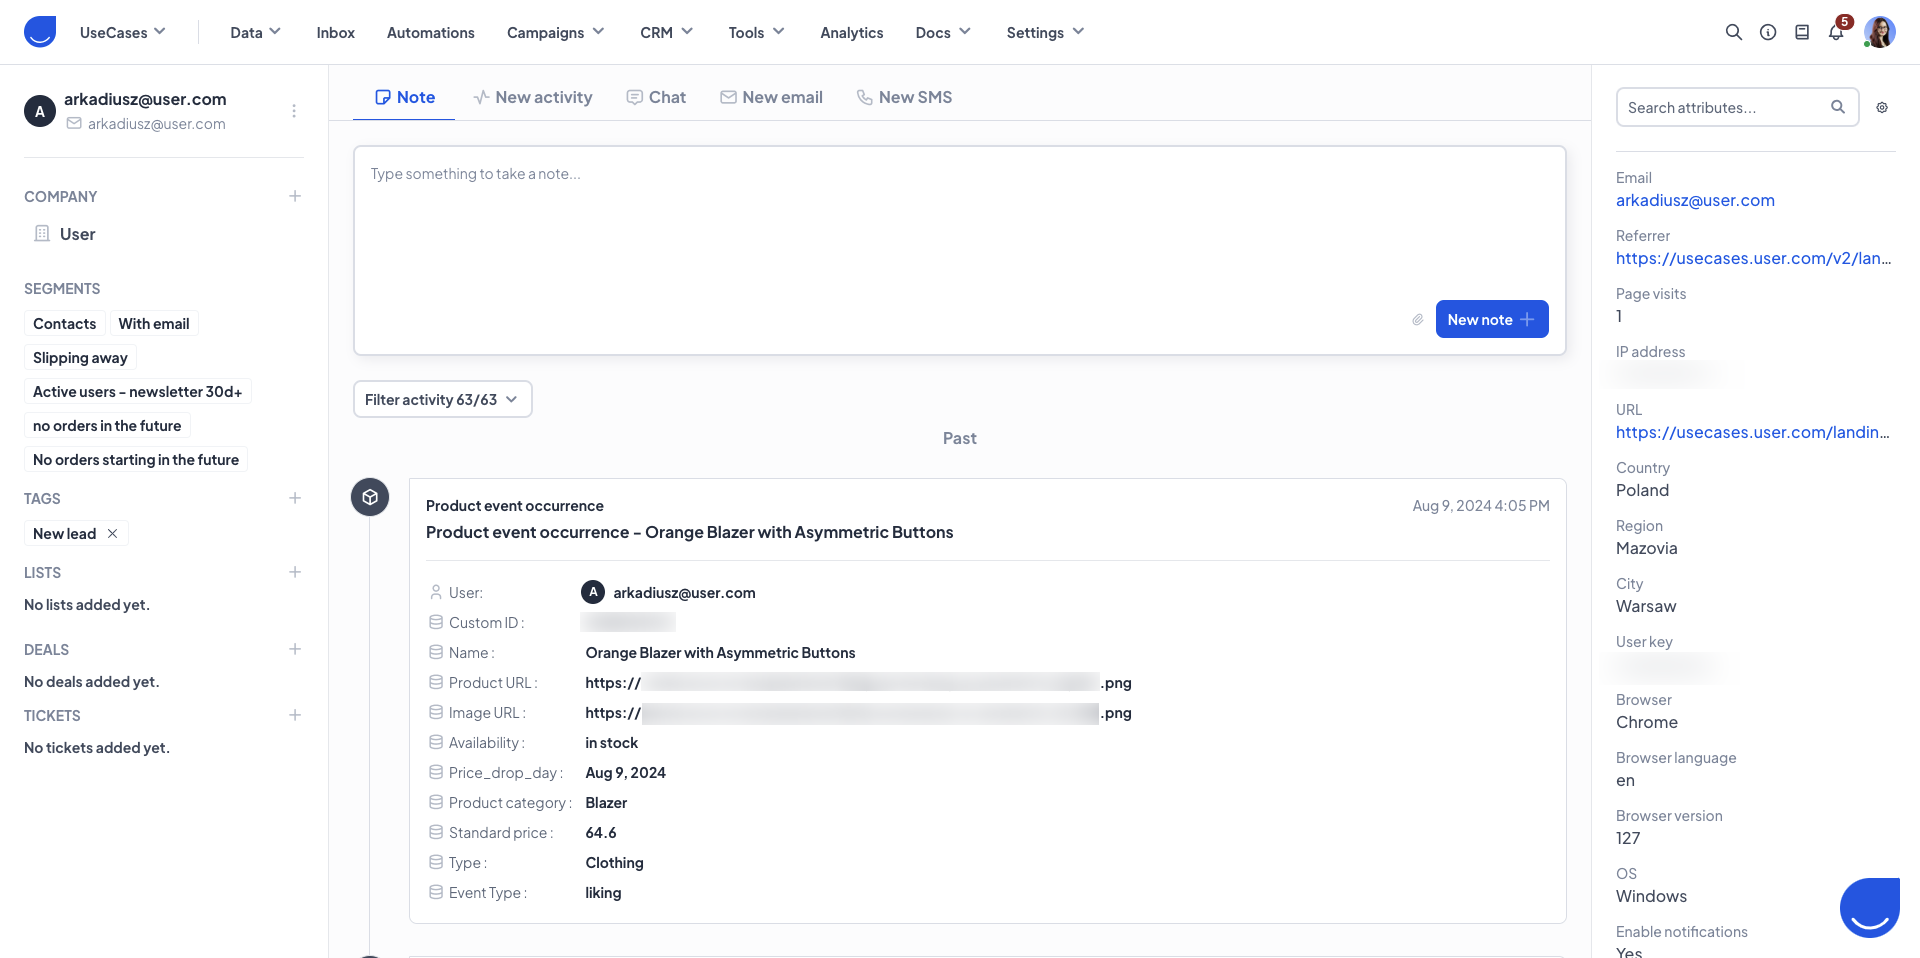Open the chat widget bubble

[1869, 907]
